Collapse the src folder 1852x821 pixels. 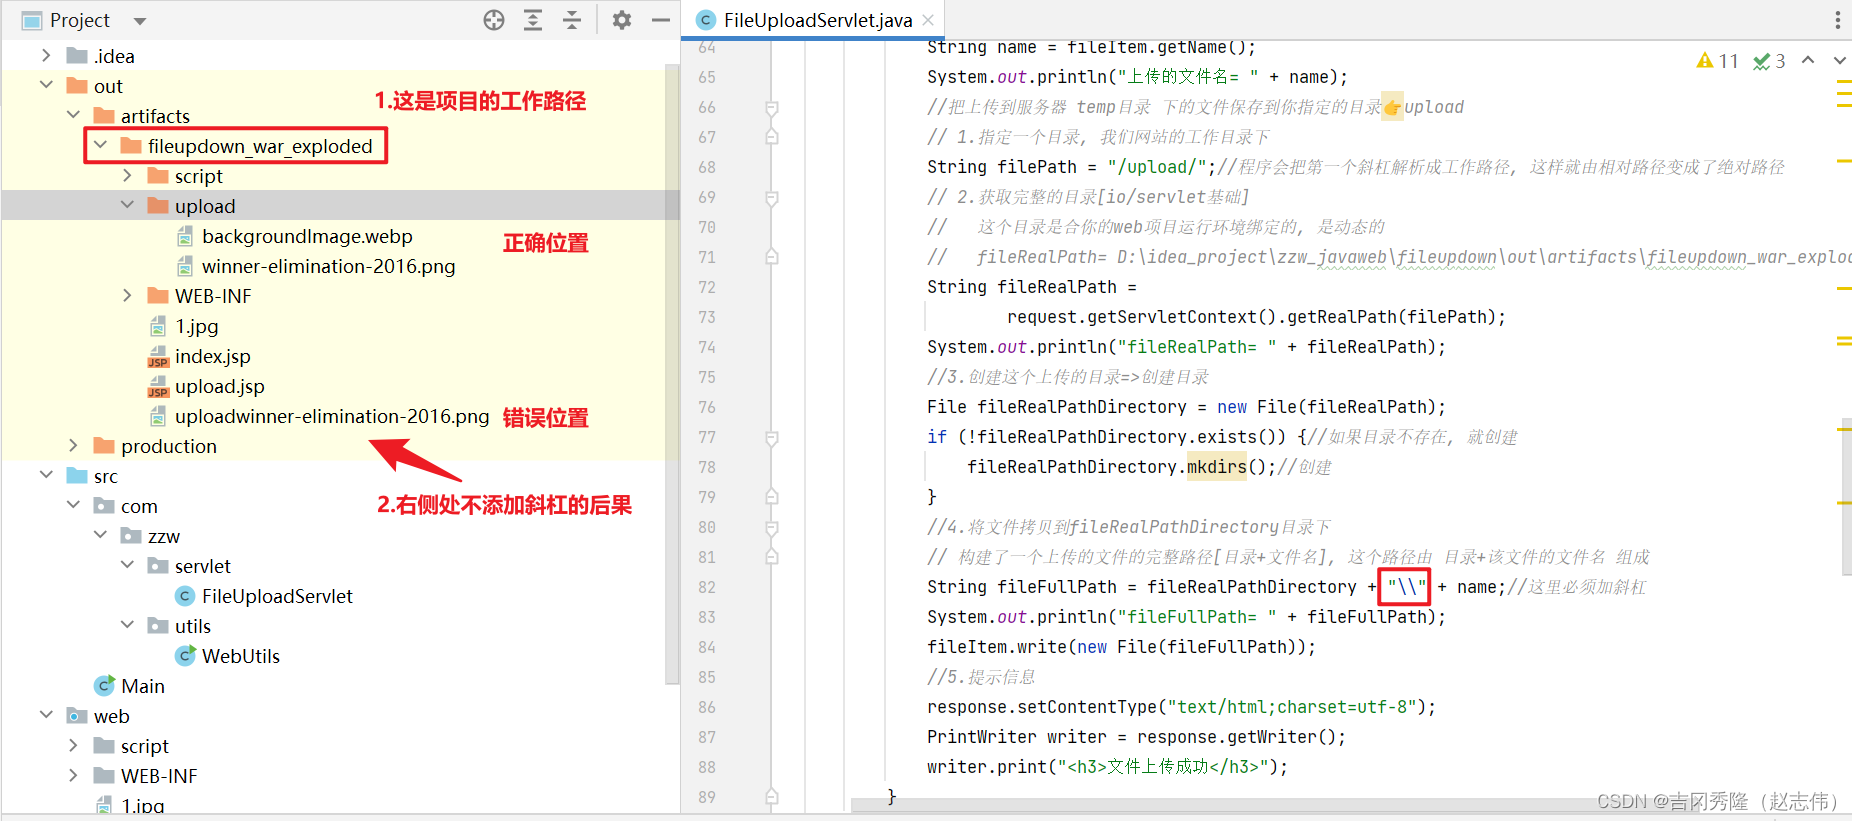coord(46,475)
